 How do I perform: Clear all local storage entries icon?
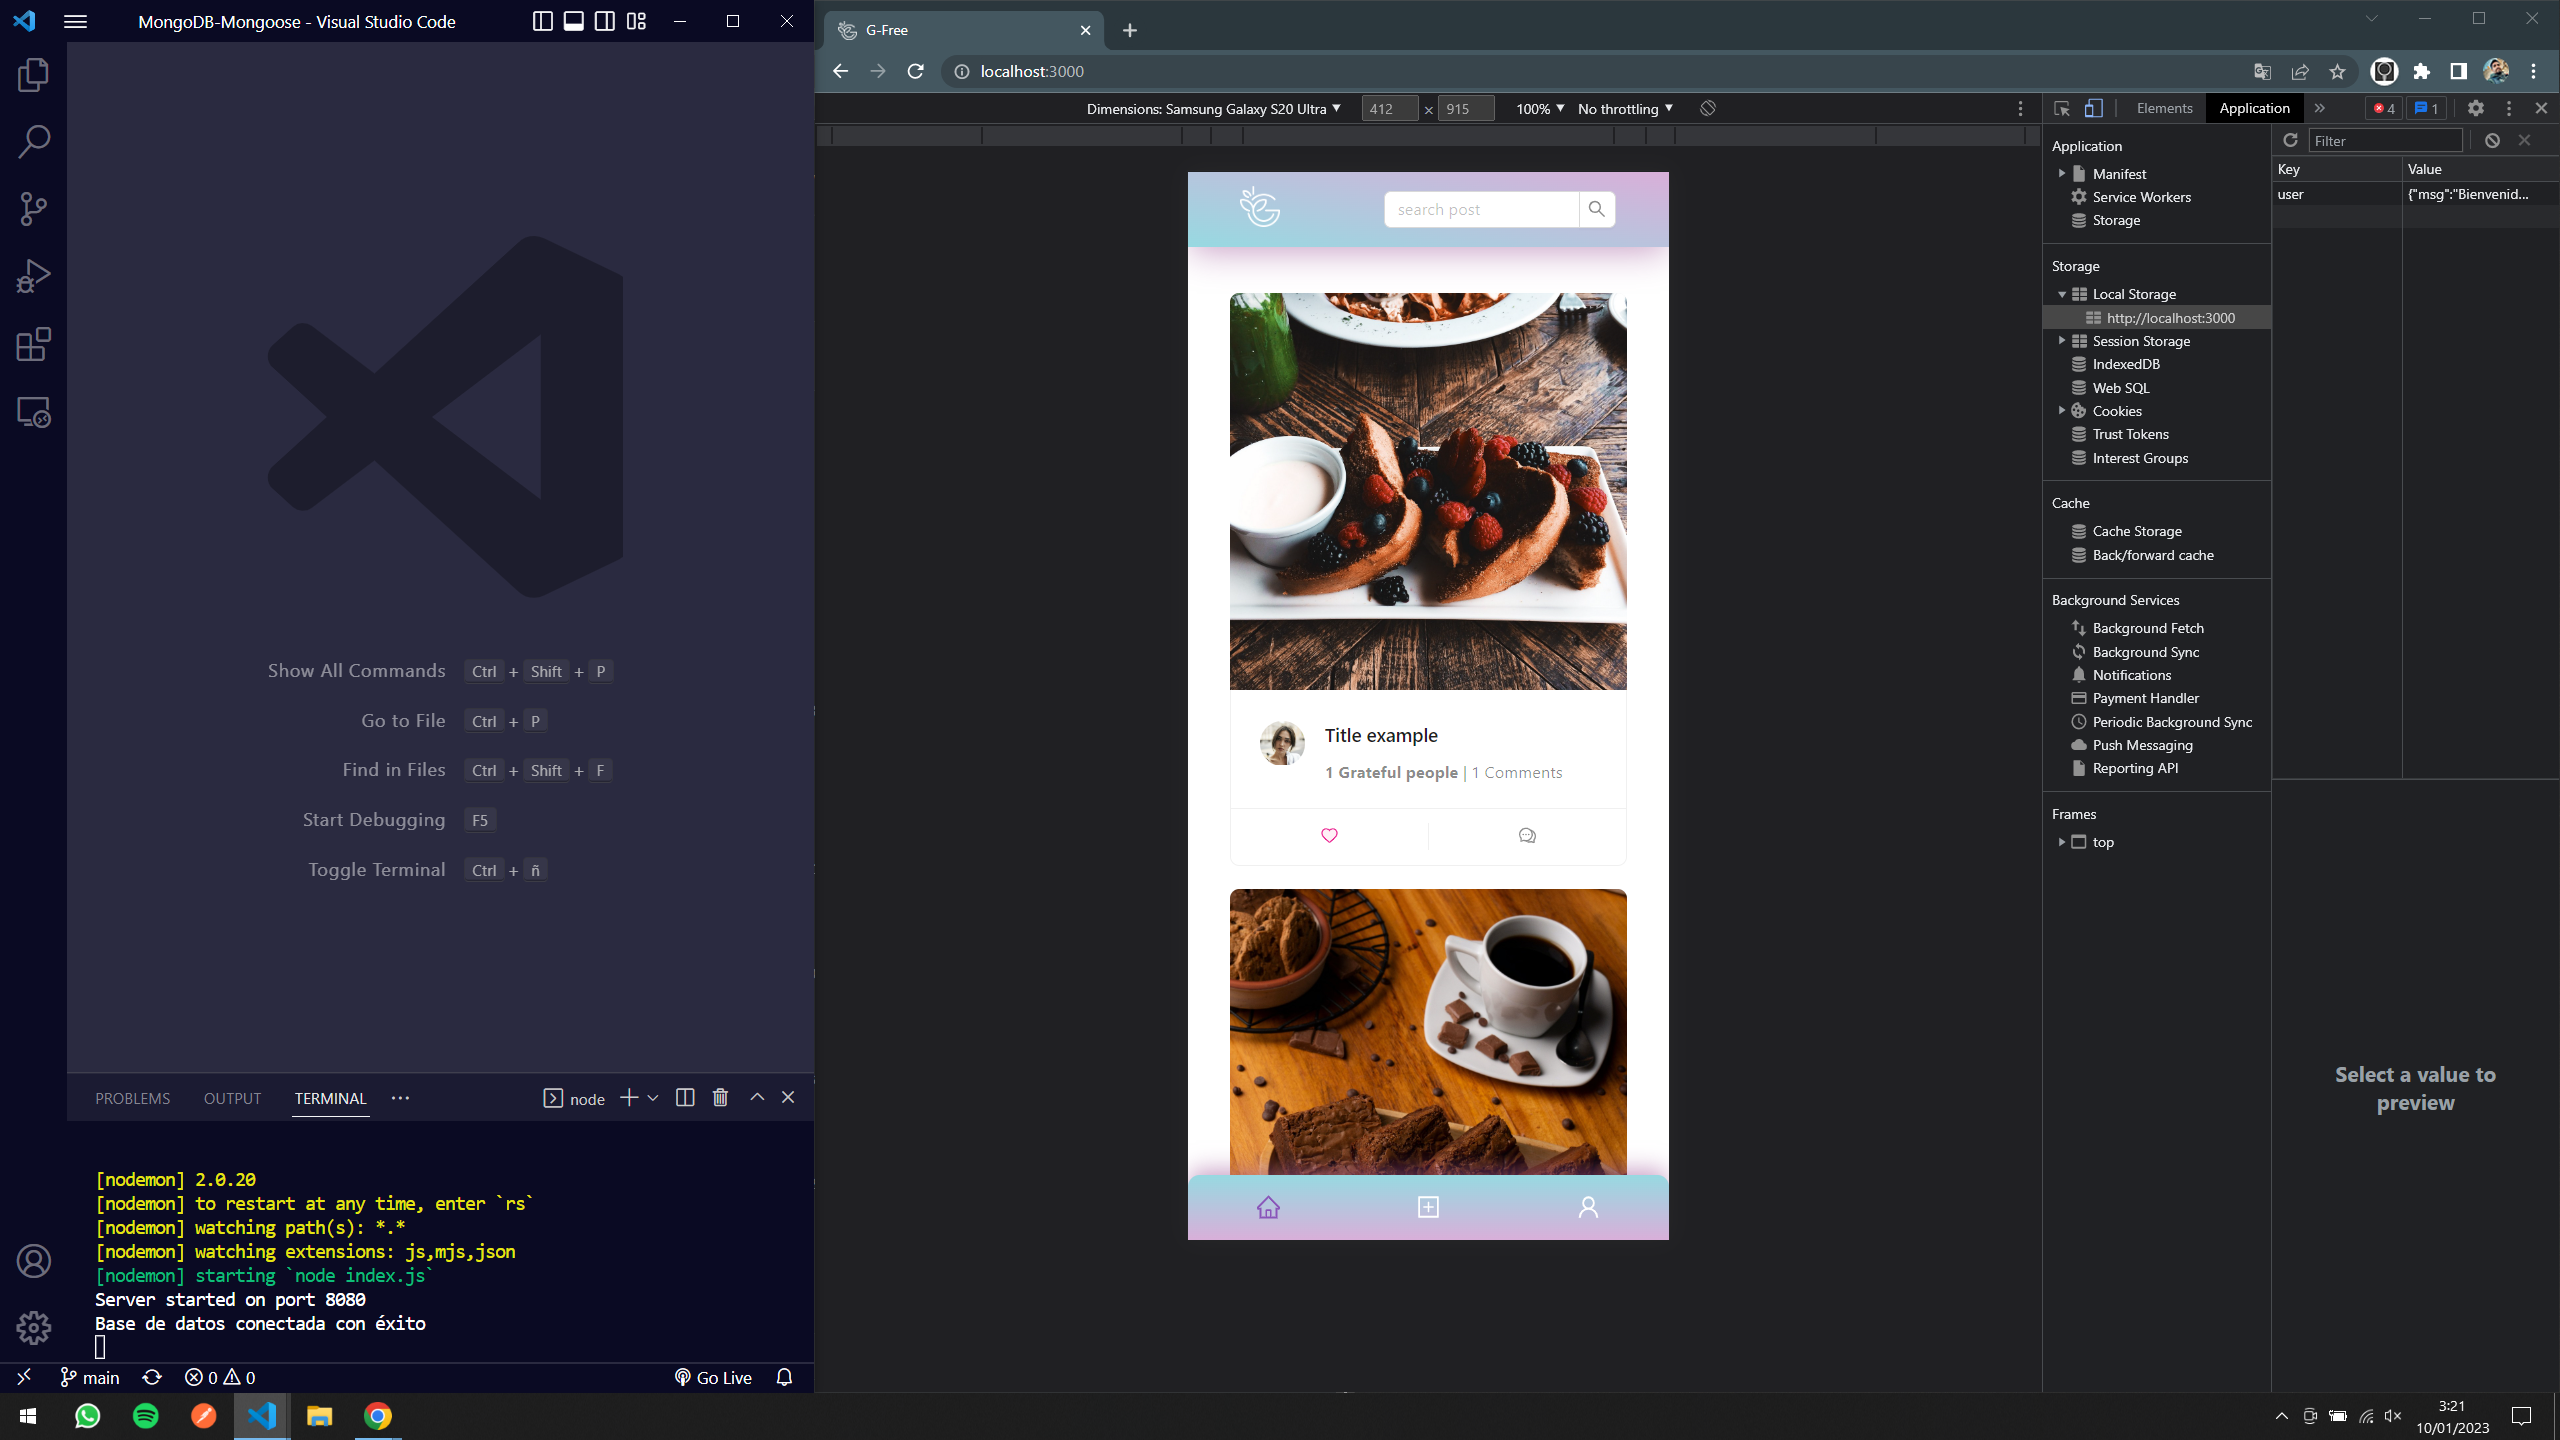pos(2492,140)
